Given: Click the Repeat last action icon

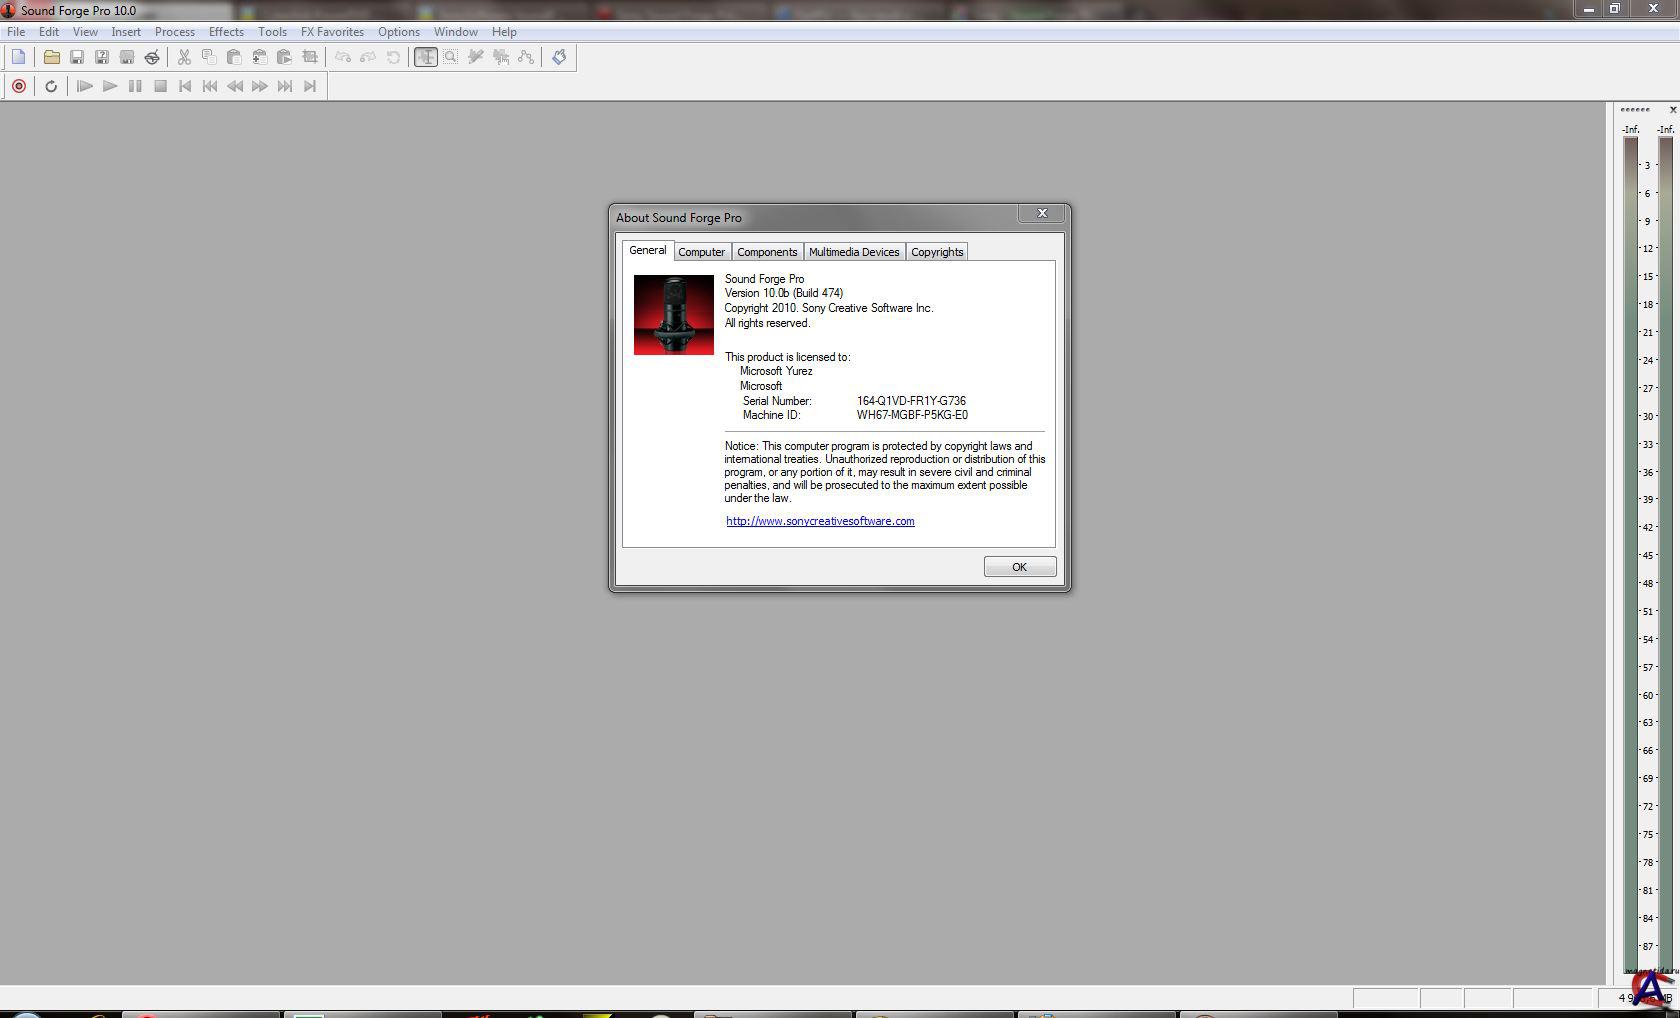Looking at the screenshot, I should pyautogui.click(x=393, y=57).
